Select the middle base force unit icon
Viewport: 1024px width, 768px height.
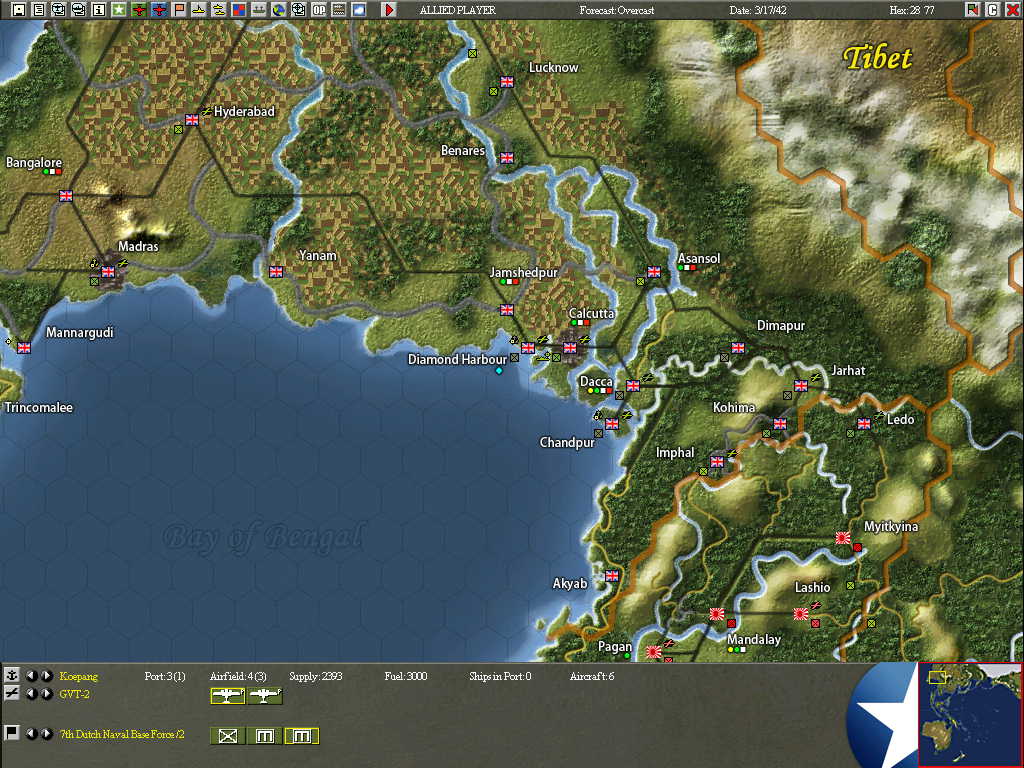point(264,736)
